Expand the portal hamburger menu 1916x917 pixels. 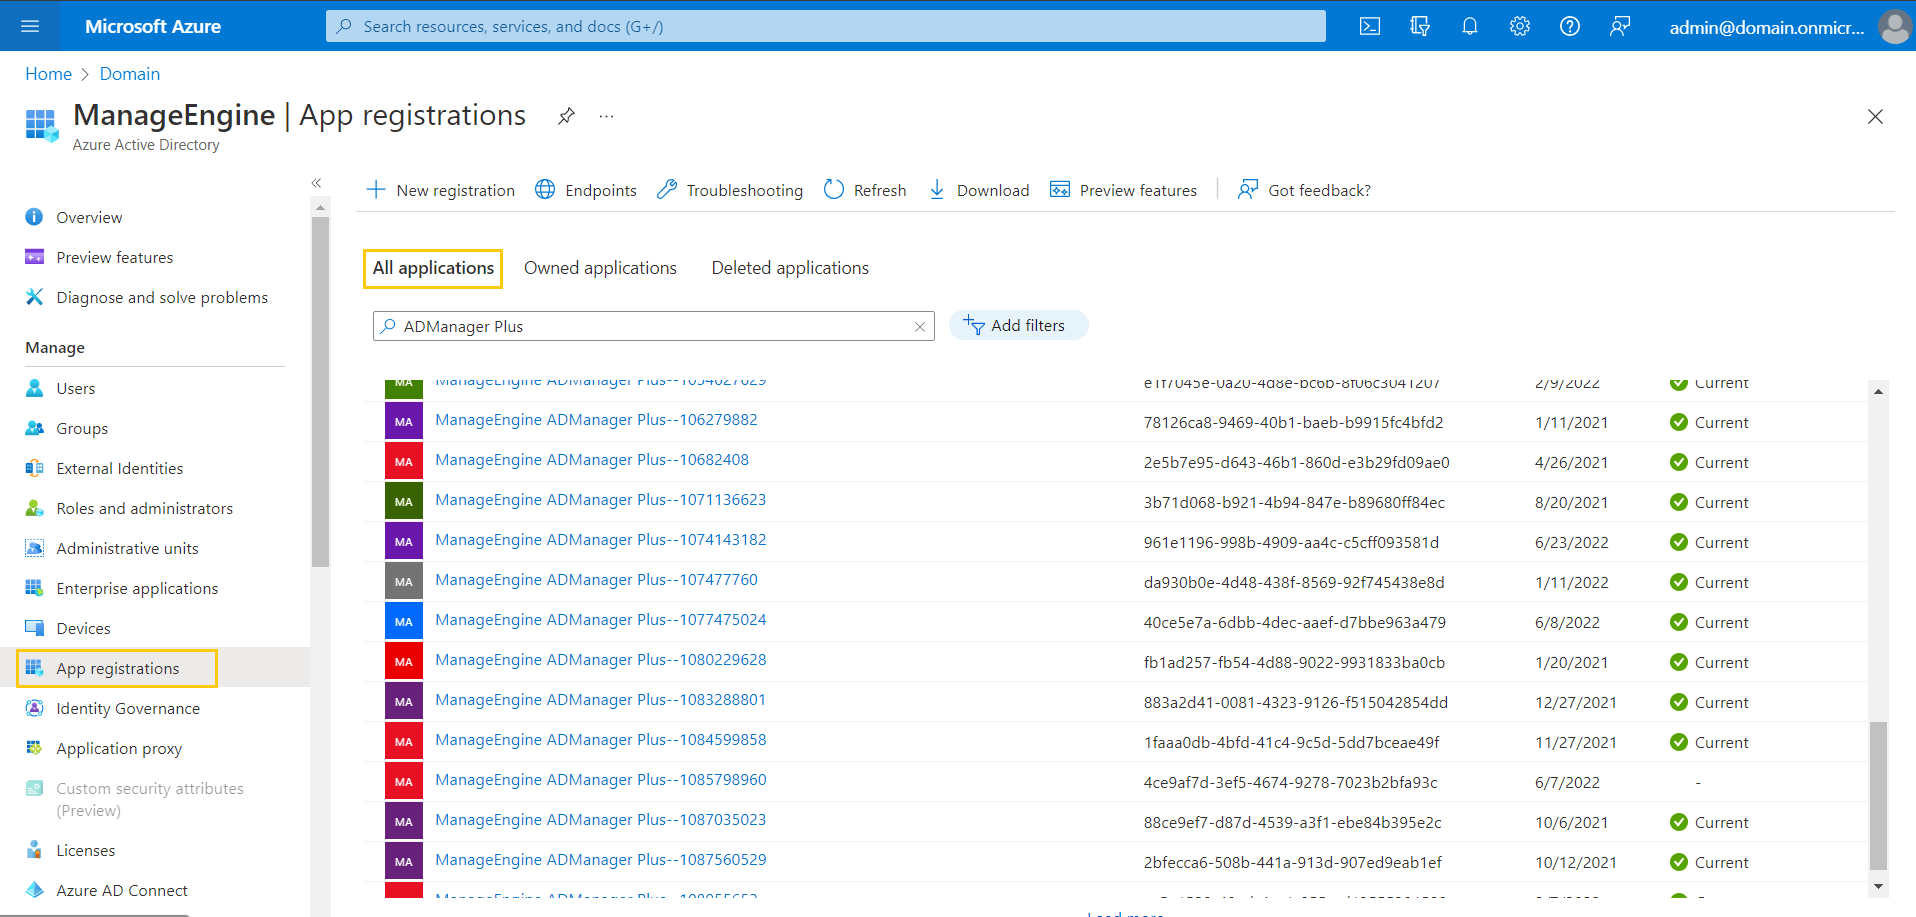(30, 26)
